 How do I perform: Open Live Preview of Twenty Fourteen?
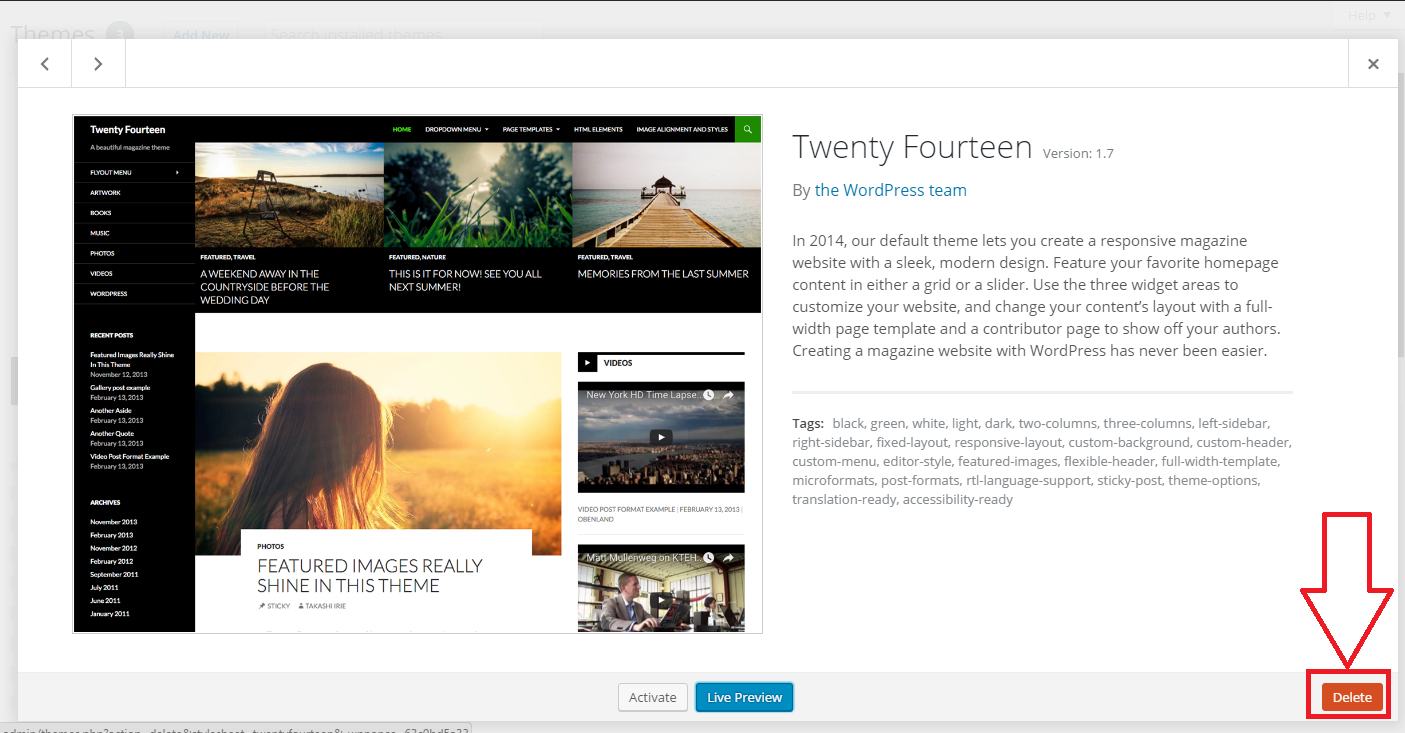[x=744, y=697]
